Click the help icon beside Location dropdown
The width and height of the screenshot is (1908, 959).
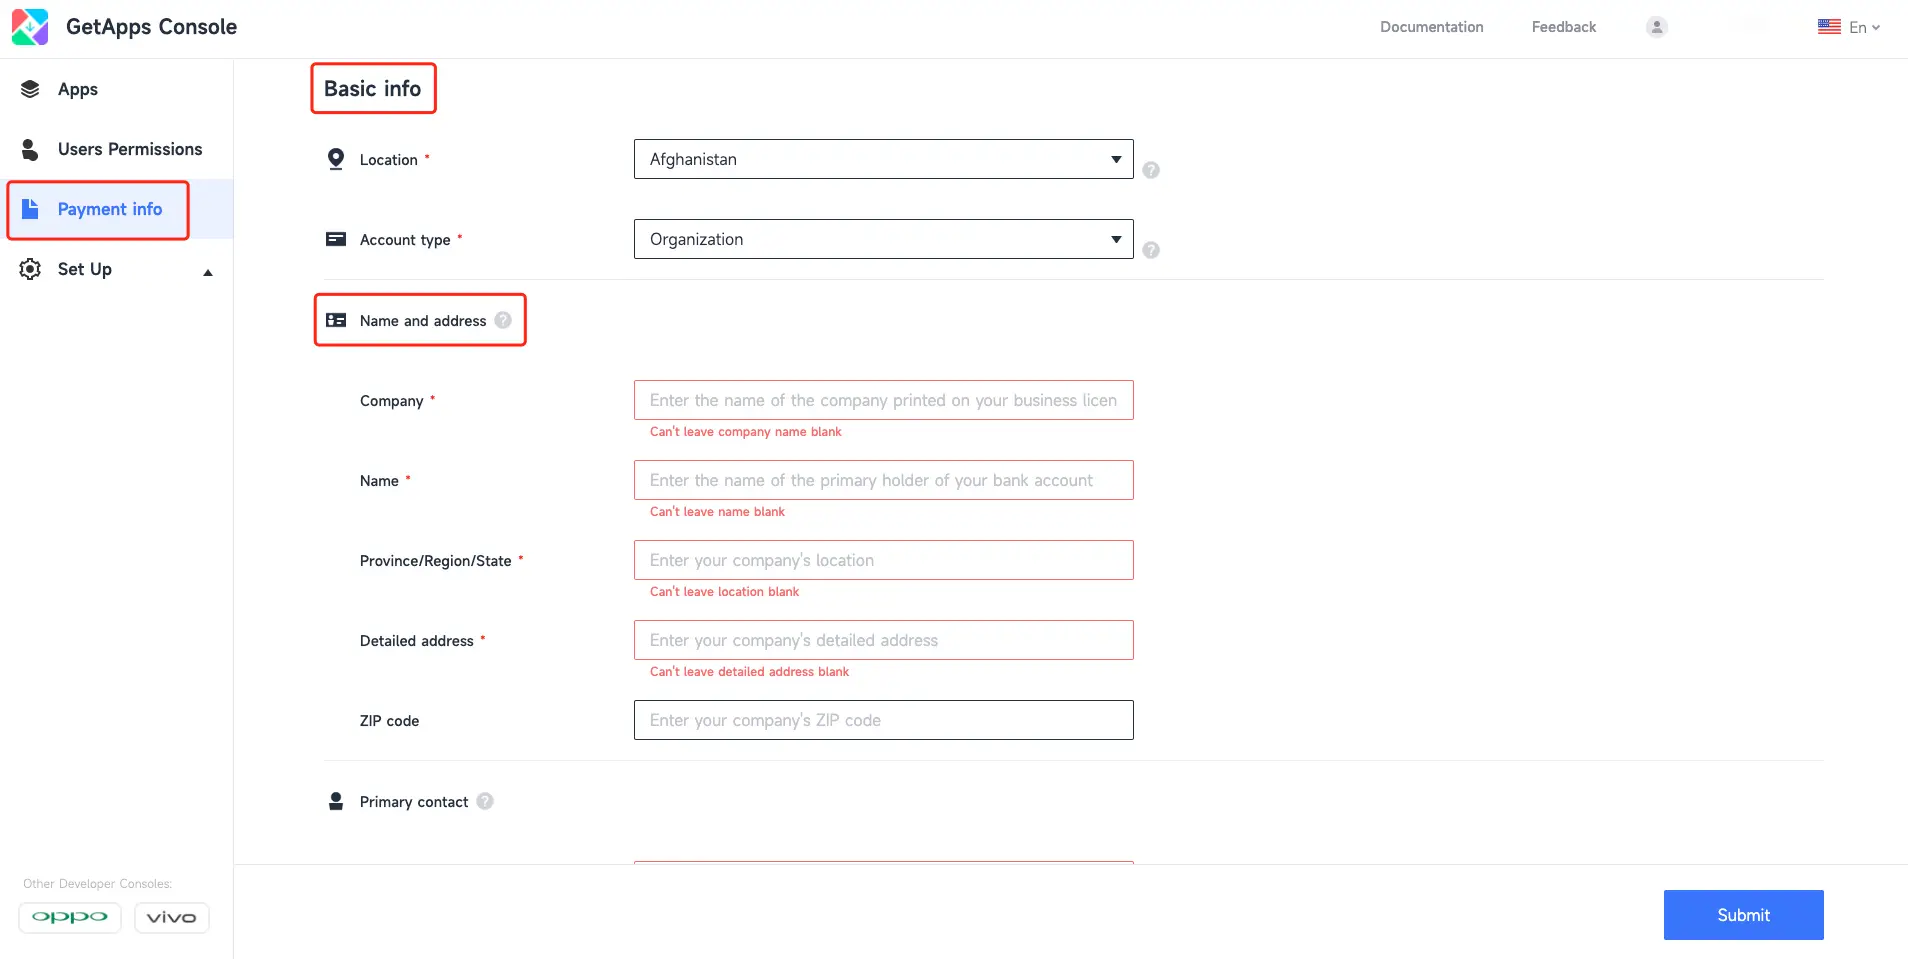1151,170
